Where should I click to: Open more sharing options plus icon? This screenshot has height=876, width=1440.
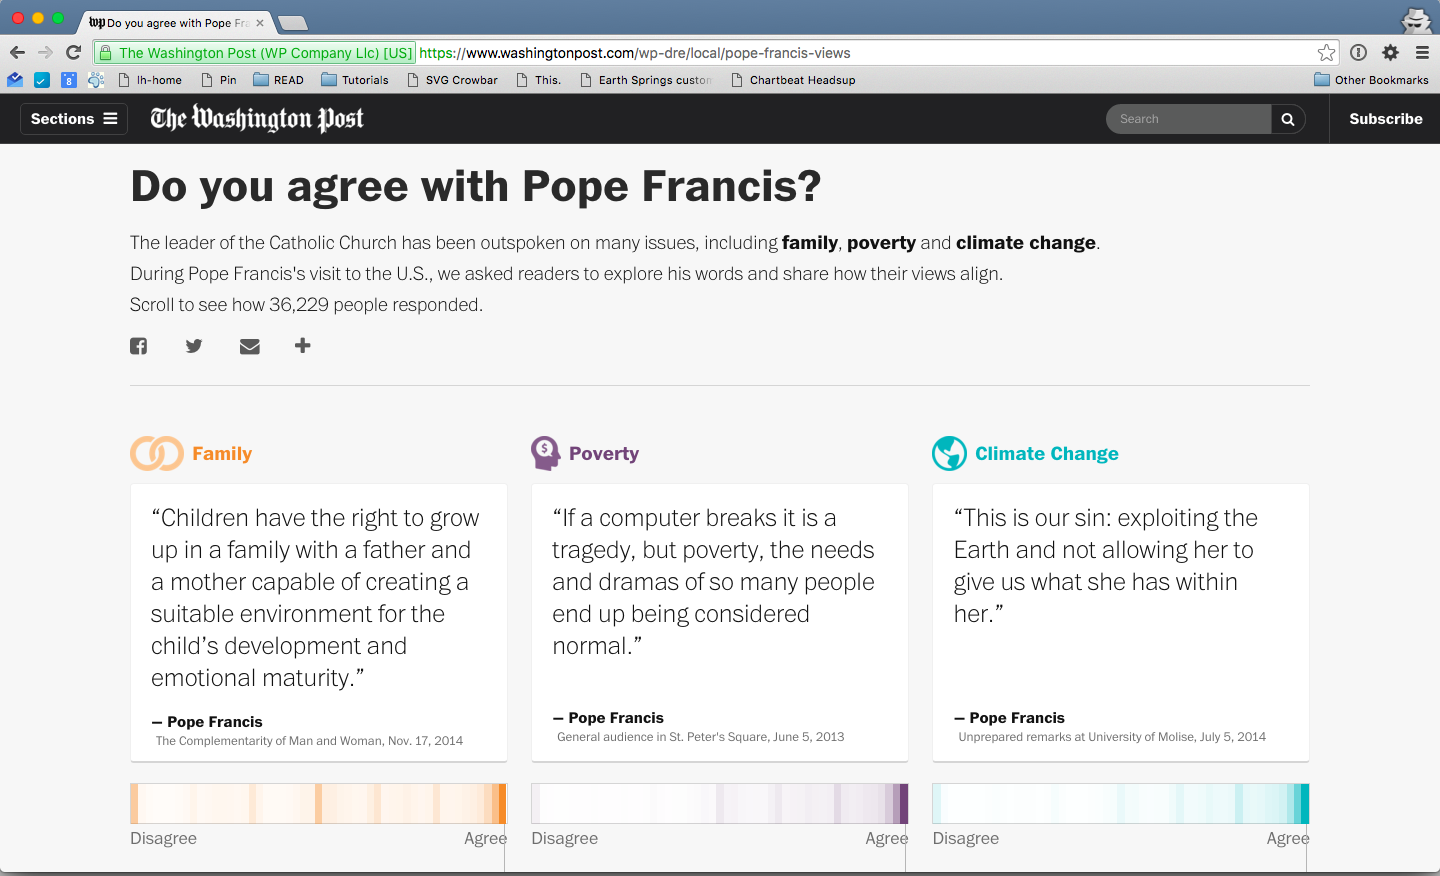pyautogui.click(x=303, y=345)
